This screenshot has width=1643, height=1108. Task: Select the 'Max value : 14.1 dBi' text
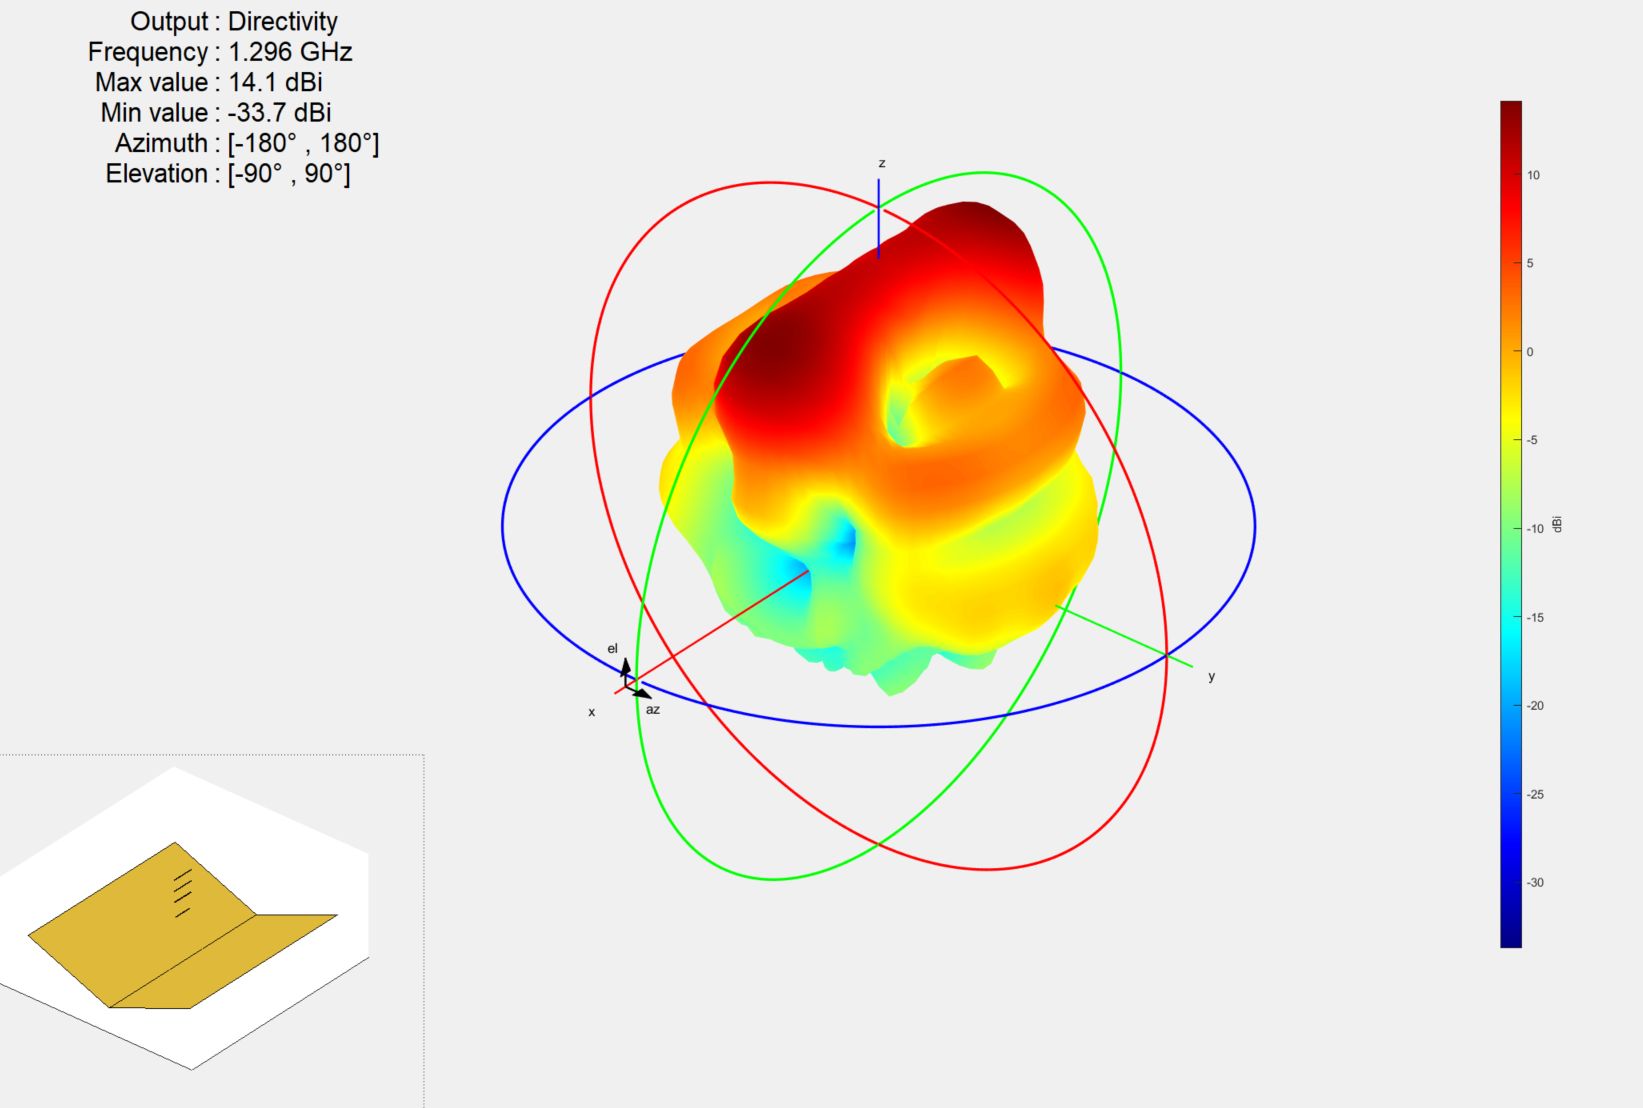209,82
